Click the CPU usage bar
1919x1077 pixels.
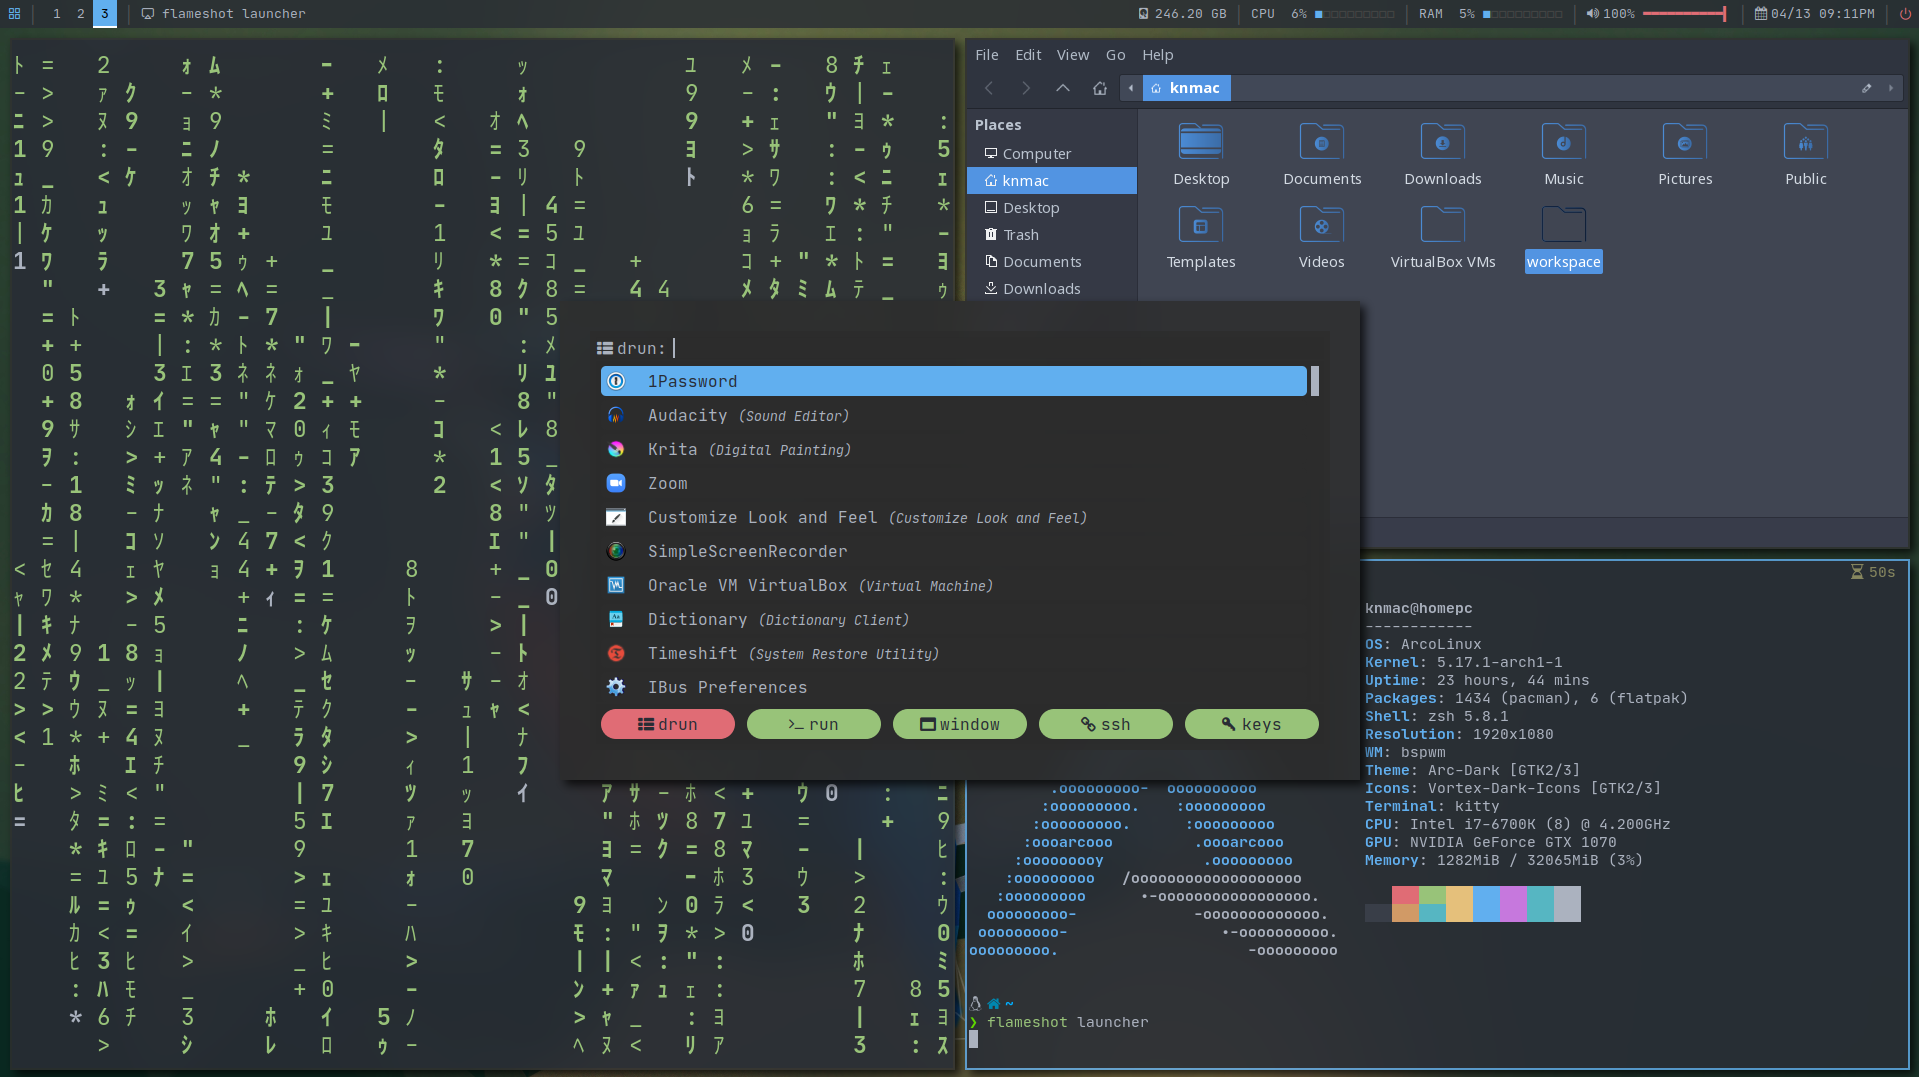(1354, 14)
